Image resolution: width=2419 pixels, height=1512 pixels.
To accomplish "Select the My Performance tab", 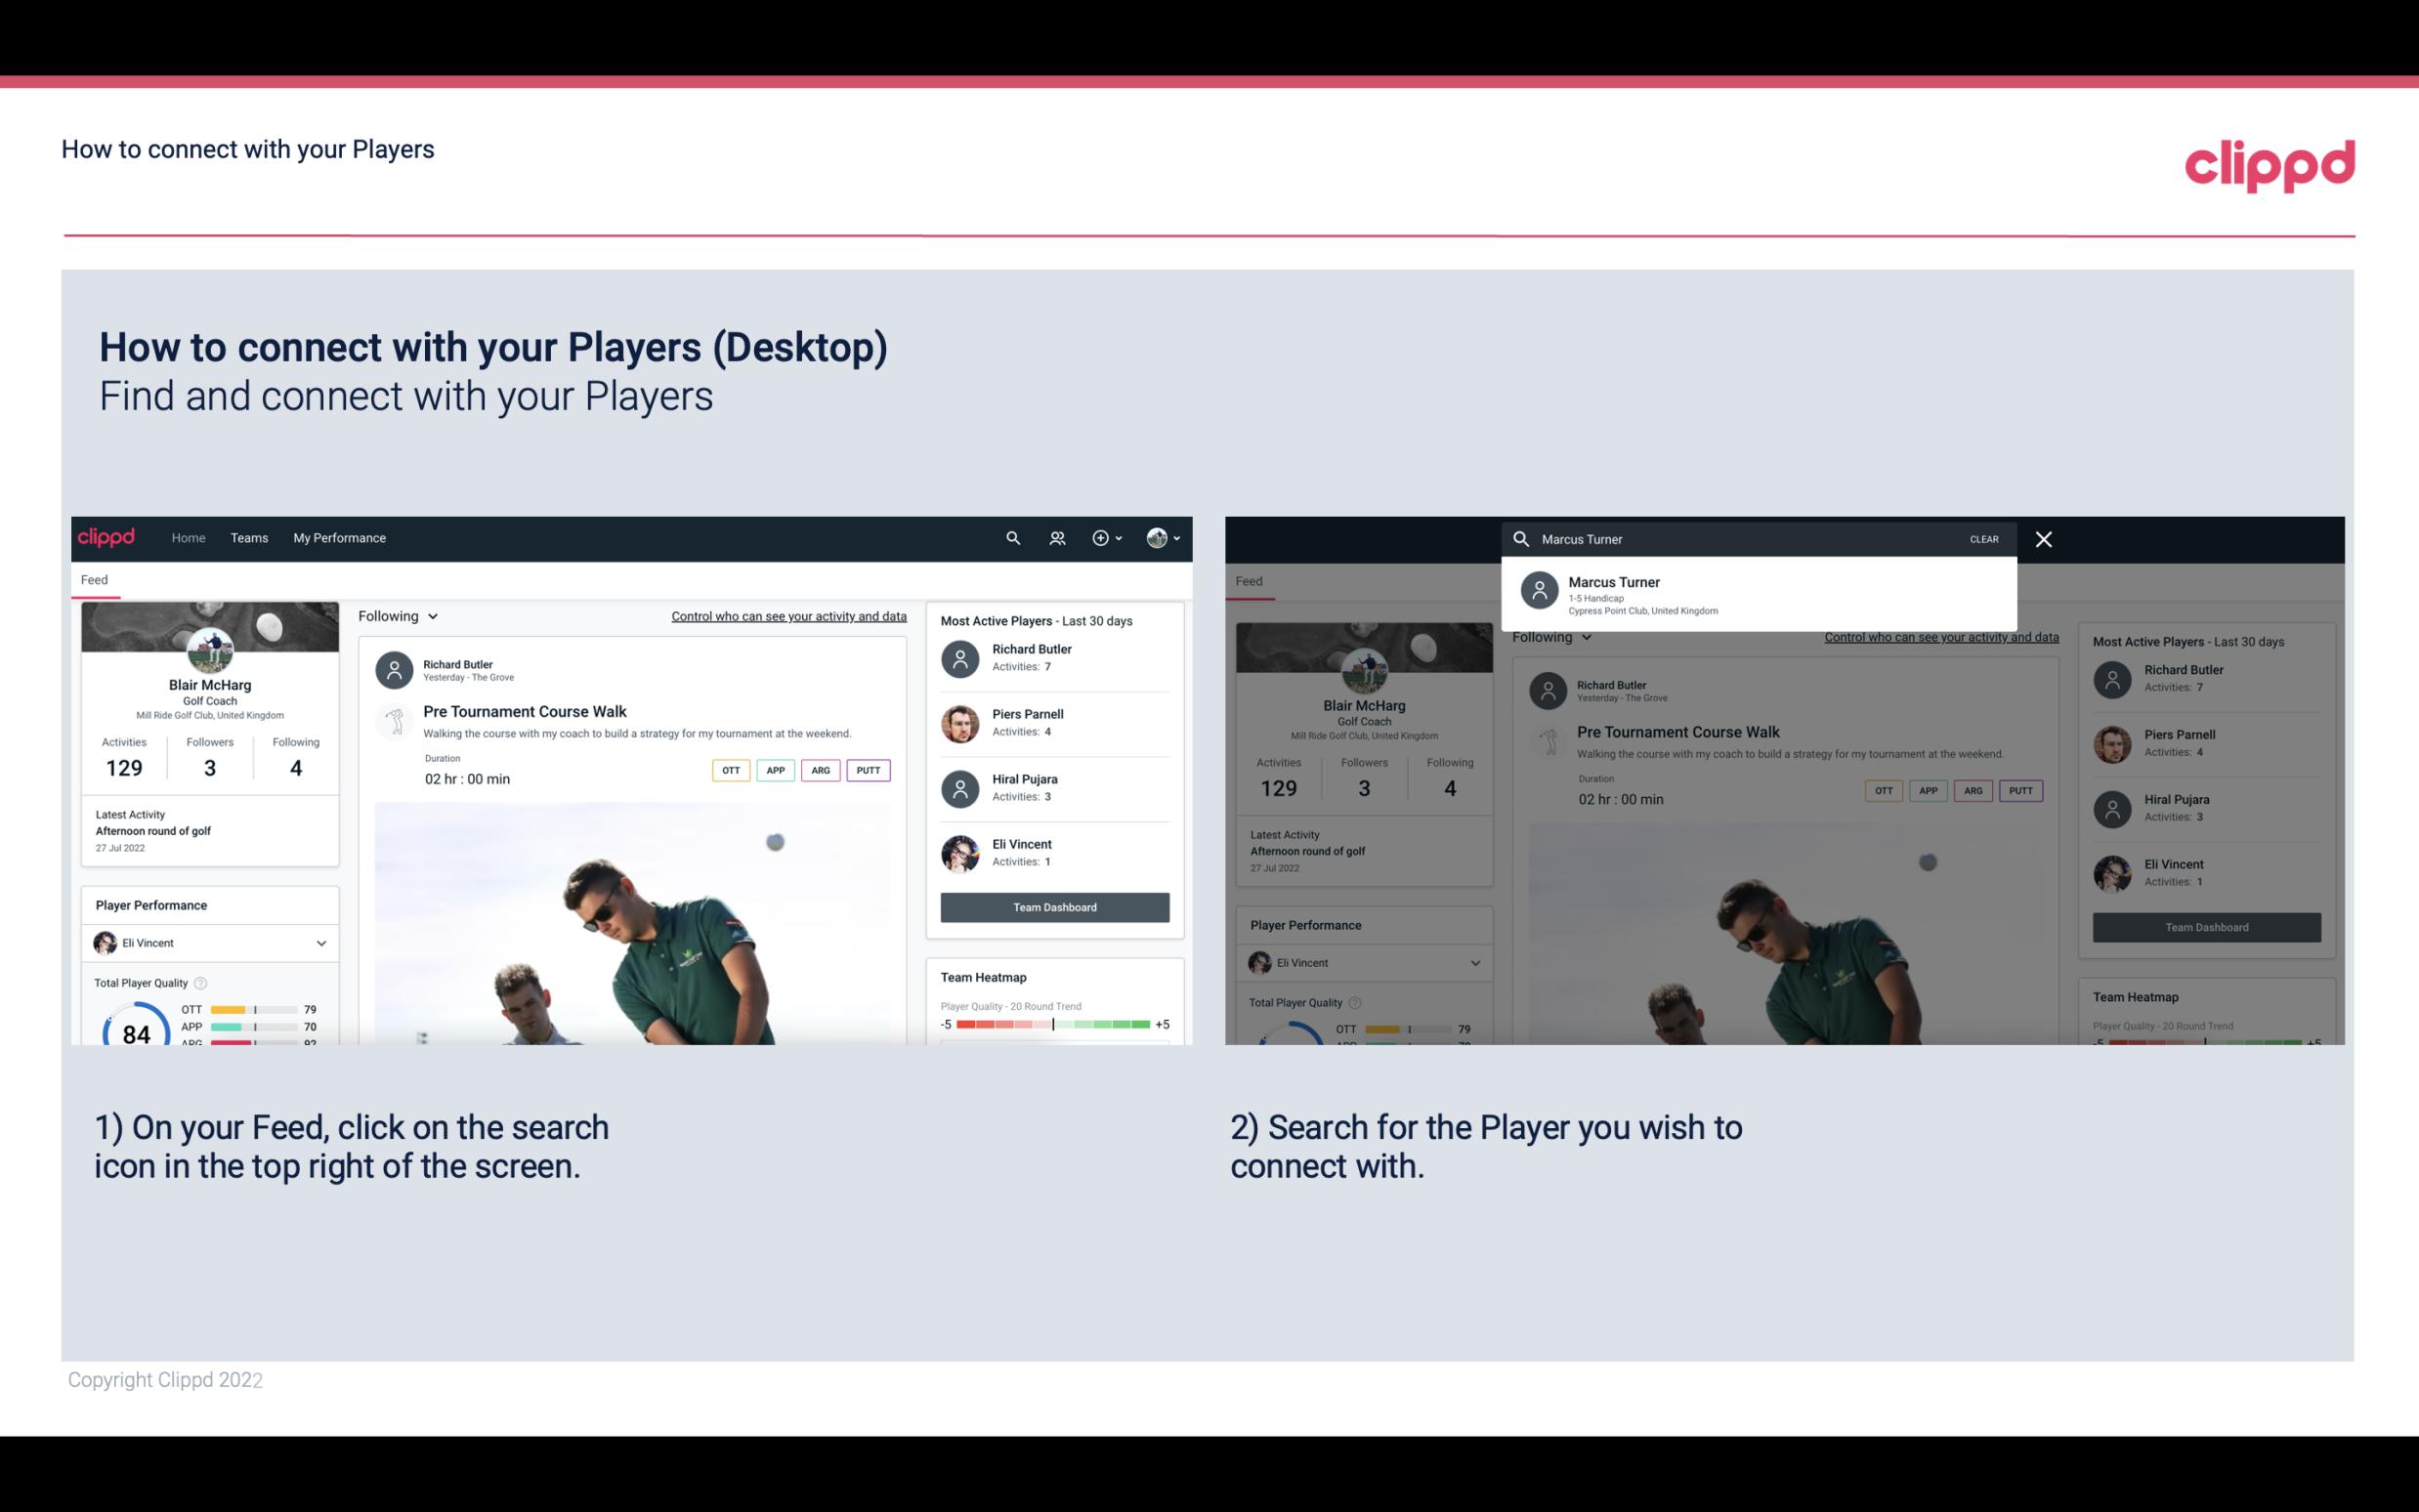I will [x=340, y=536].
